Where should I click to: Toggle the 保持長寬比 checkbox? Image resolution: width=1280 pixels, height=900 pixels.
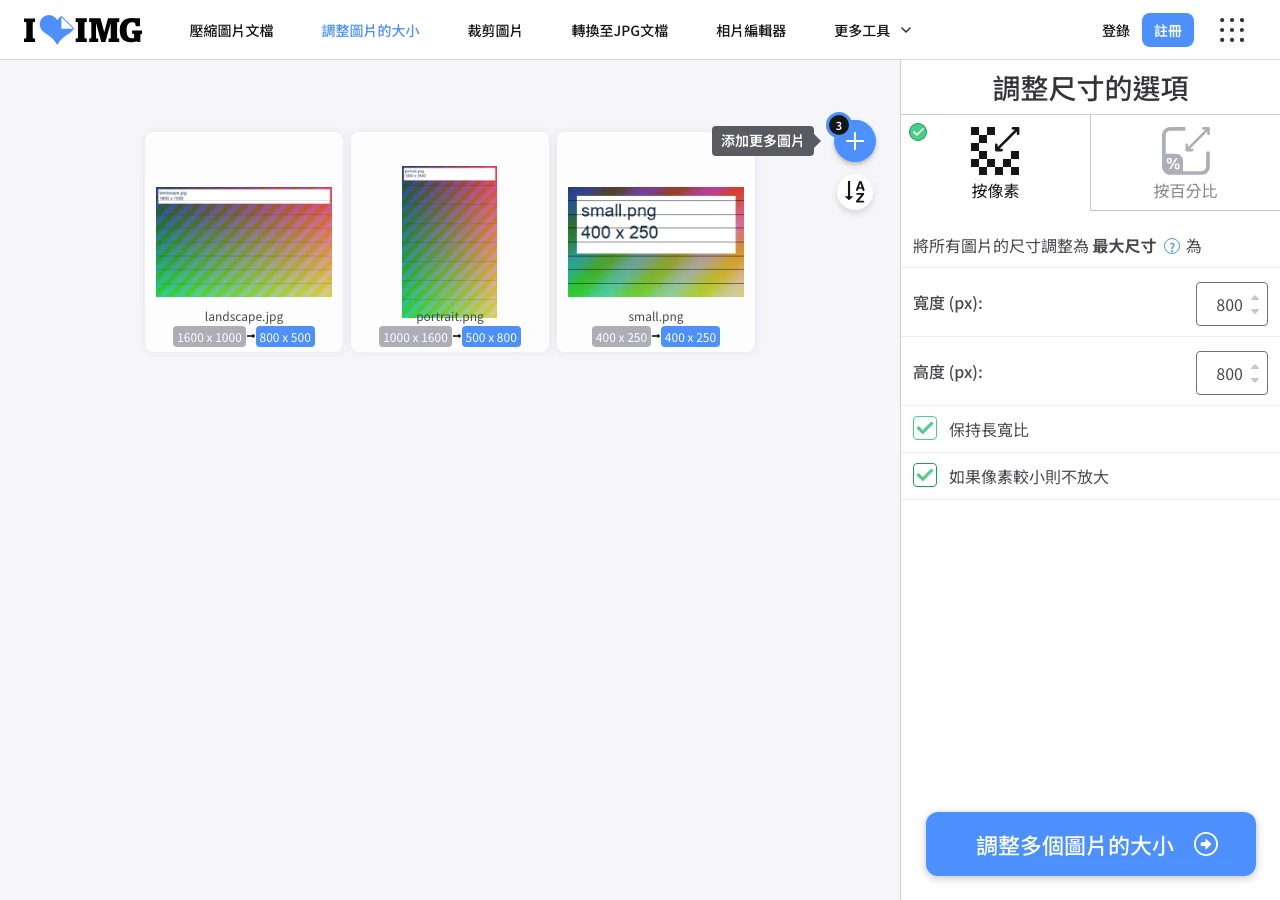click(x=925, y=429)
